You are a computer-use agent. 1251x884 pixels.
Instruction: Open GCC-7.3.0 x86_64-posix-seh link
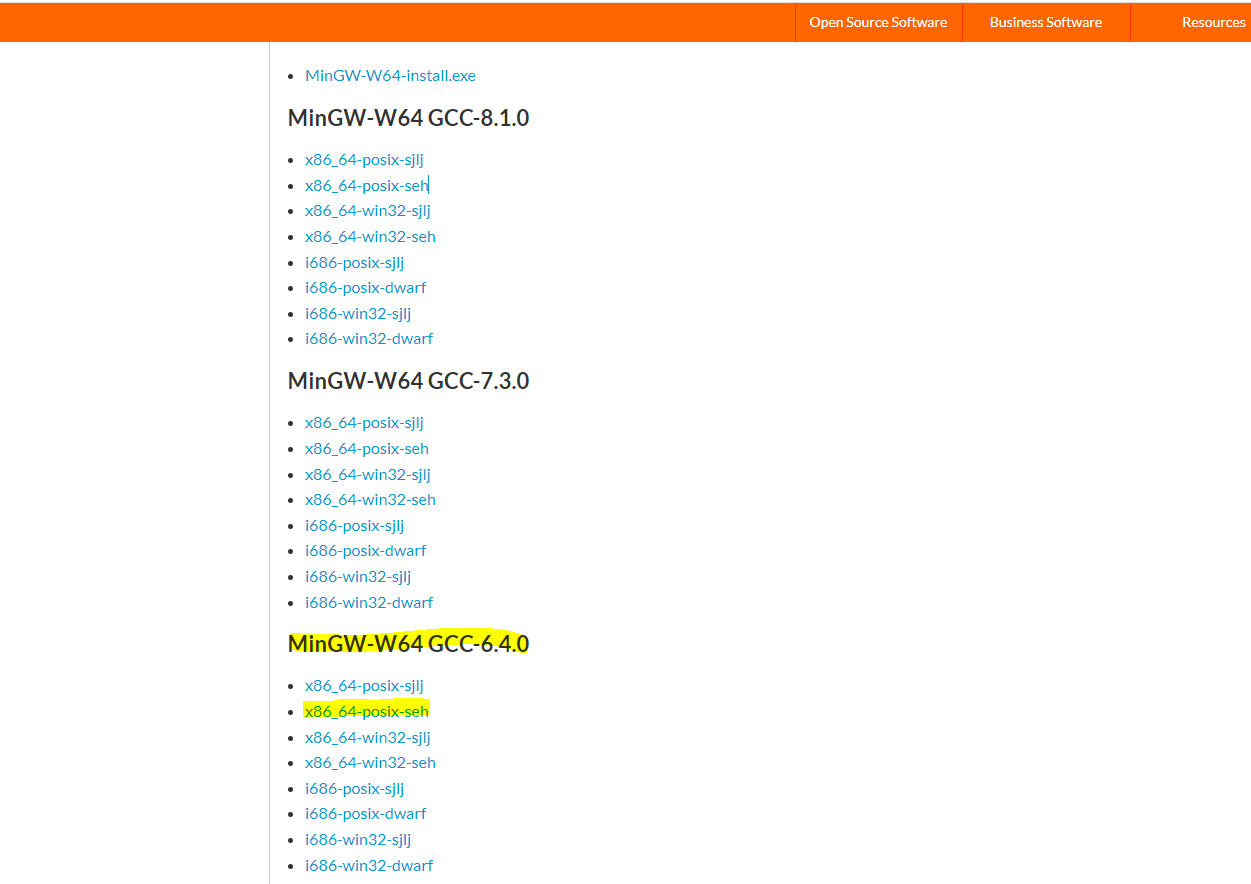click(x=366, y=449)
